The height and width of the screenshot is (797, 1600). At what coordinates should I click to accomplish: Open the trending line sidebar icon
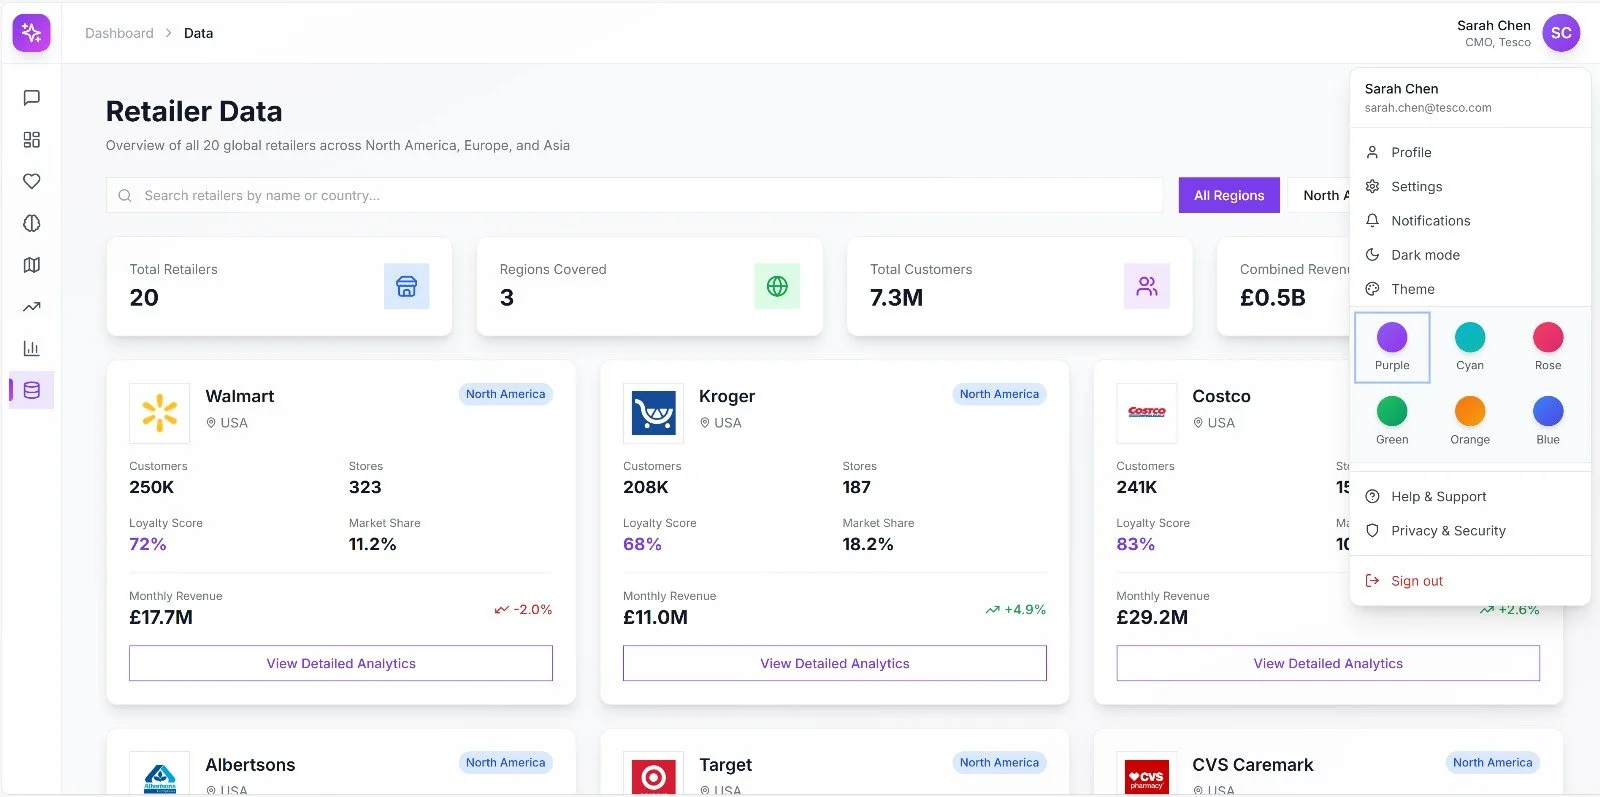32,307
